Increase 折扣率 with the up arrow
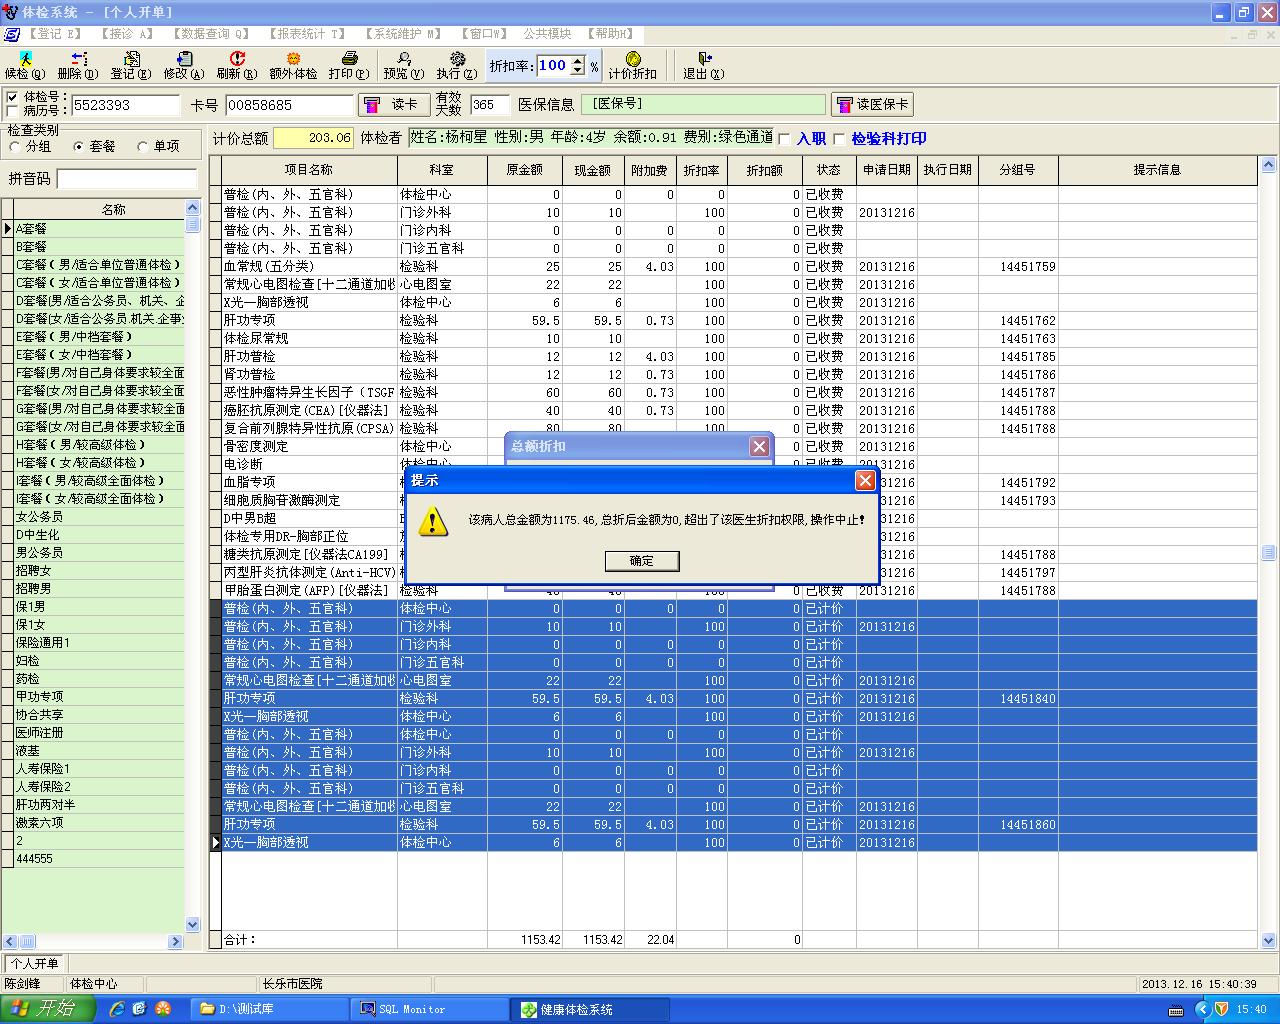 tap(577, 61)
